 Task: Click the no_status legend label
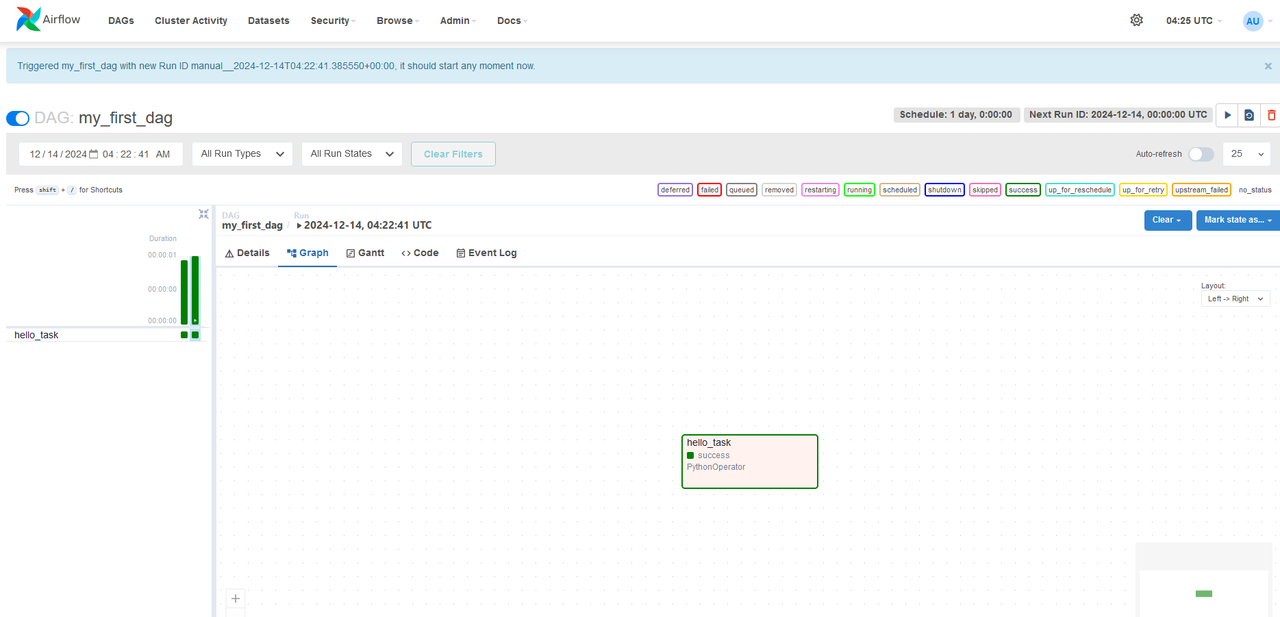[x=1255, y=190]
